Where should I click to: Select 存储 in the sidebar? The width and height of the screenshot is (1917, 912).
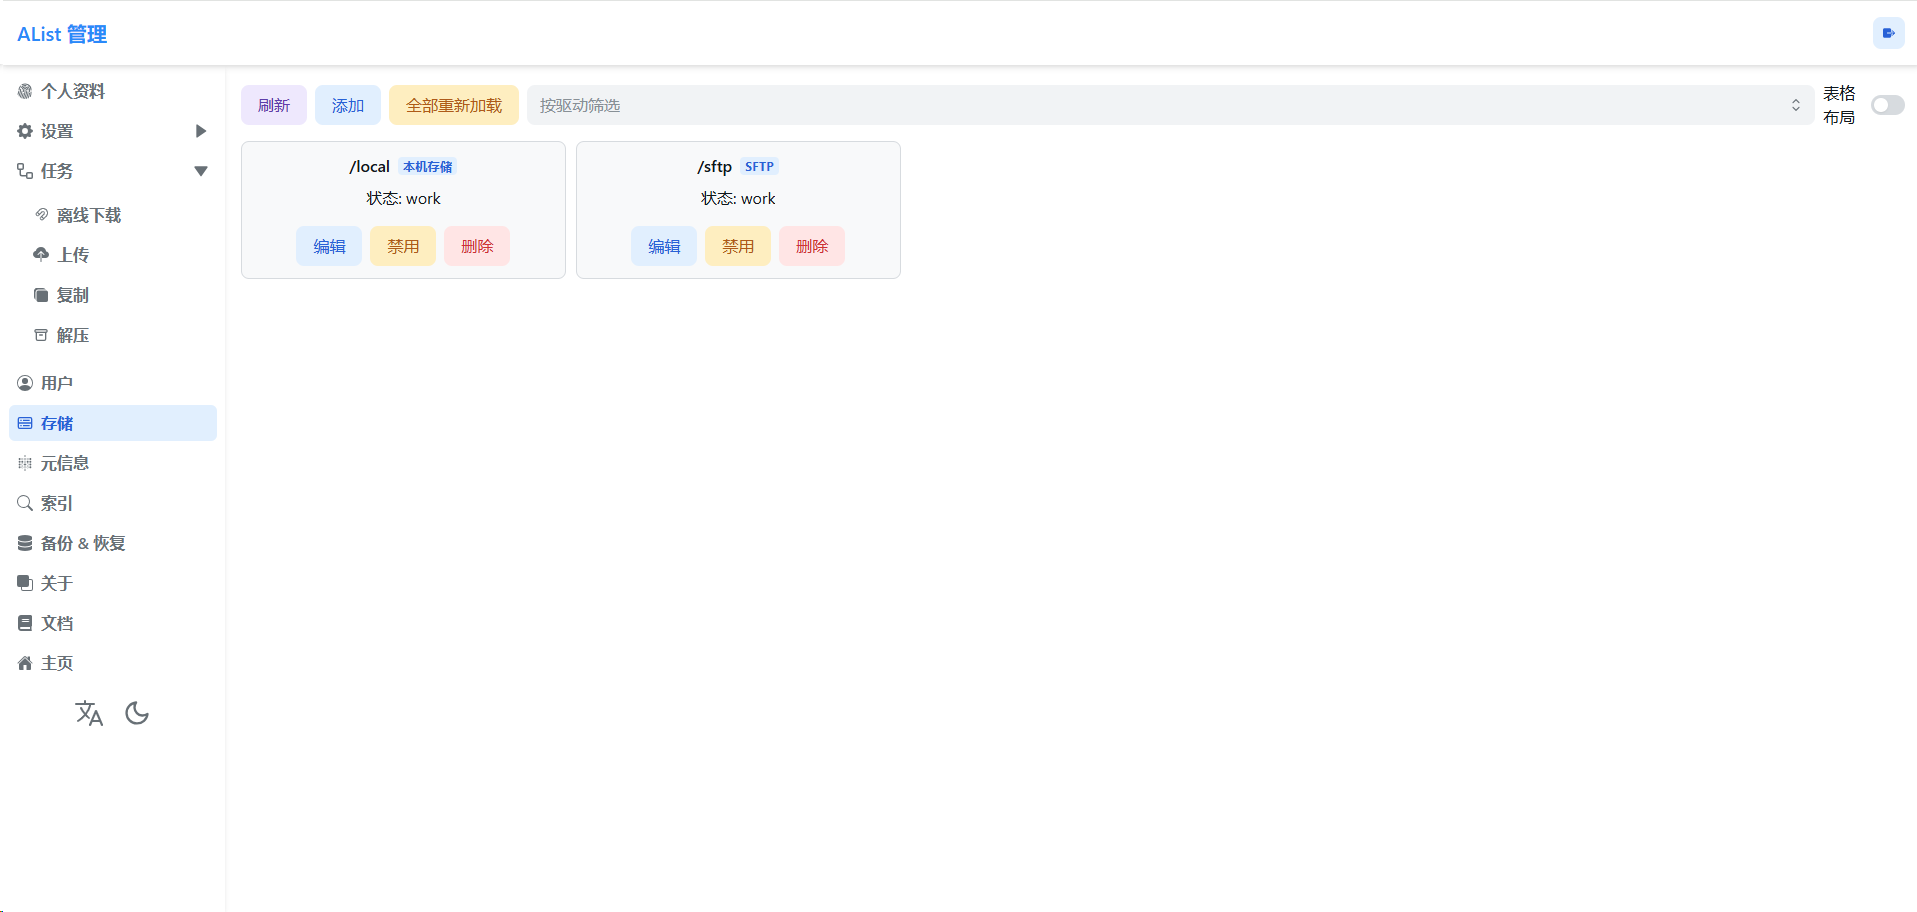[113, 423]
